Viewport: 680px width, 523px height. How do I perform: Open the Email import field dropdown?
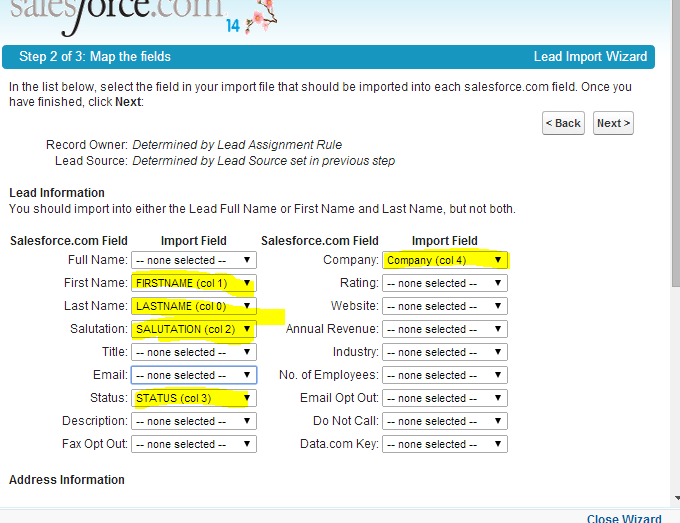point(194,375)
